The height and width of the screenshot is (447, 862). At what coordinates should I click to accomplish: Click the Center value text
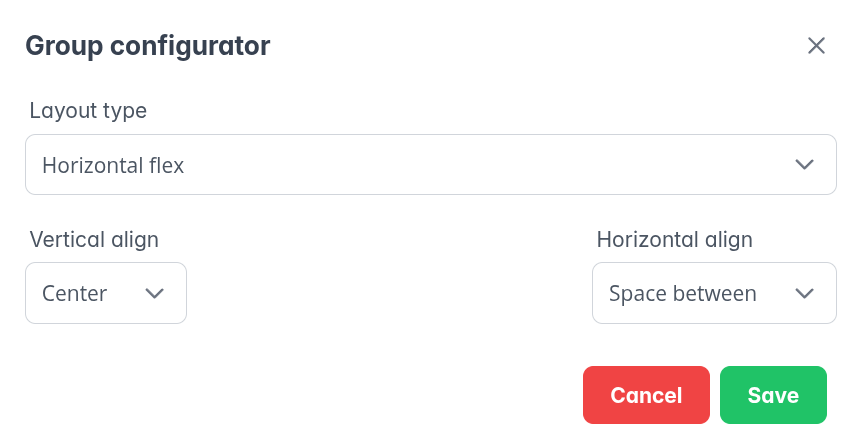(75, 293)
